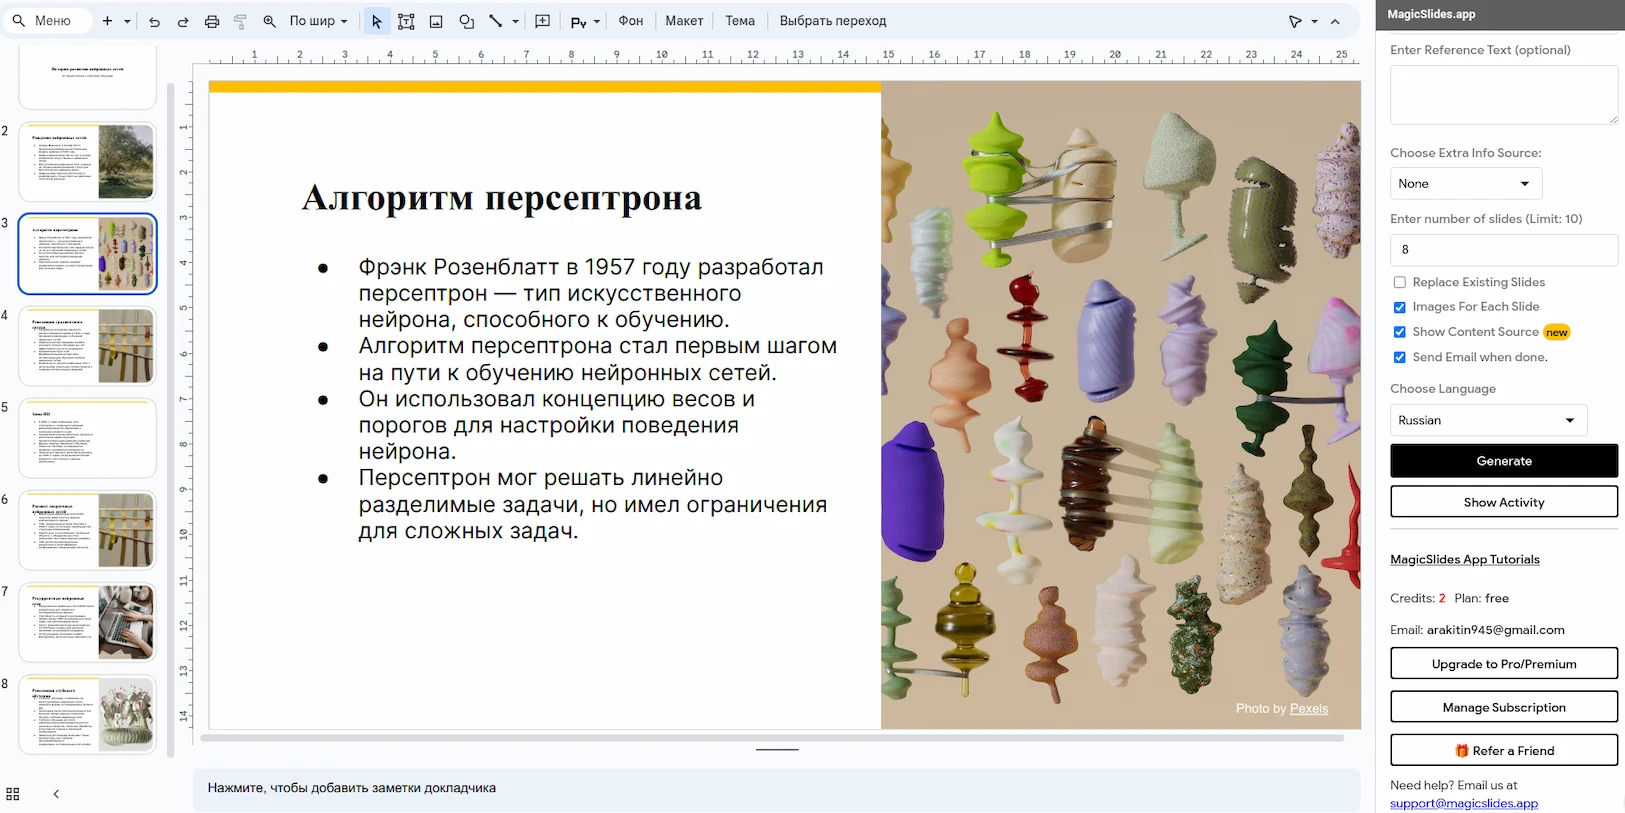Select the line tool
Screen dimensions: 1625x813
coord(495,21)
